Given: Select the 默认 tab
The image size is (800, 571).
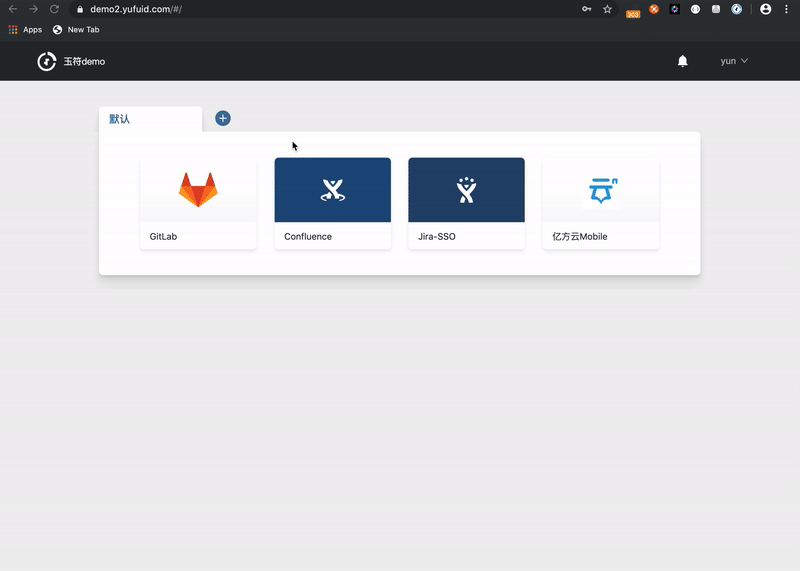Looking at the screenshot, I should 151,119.
